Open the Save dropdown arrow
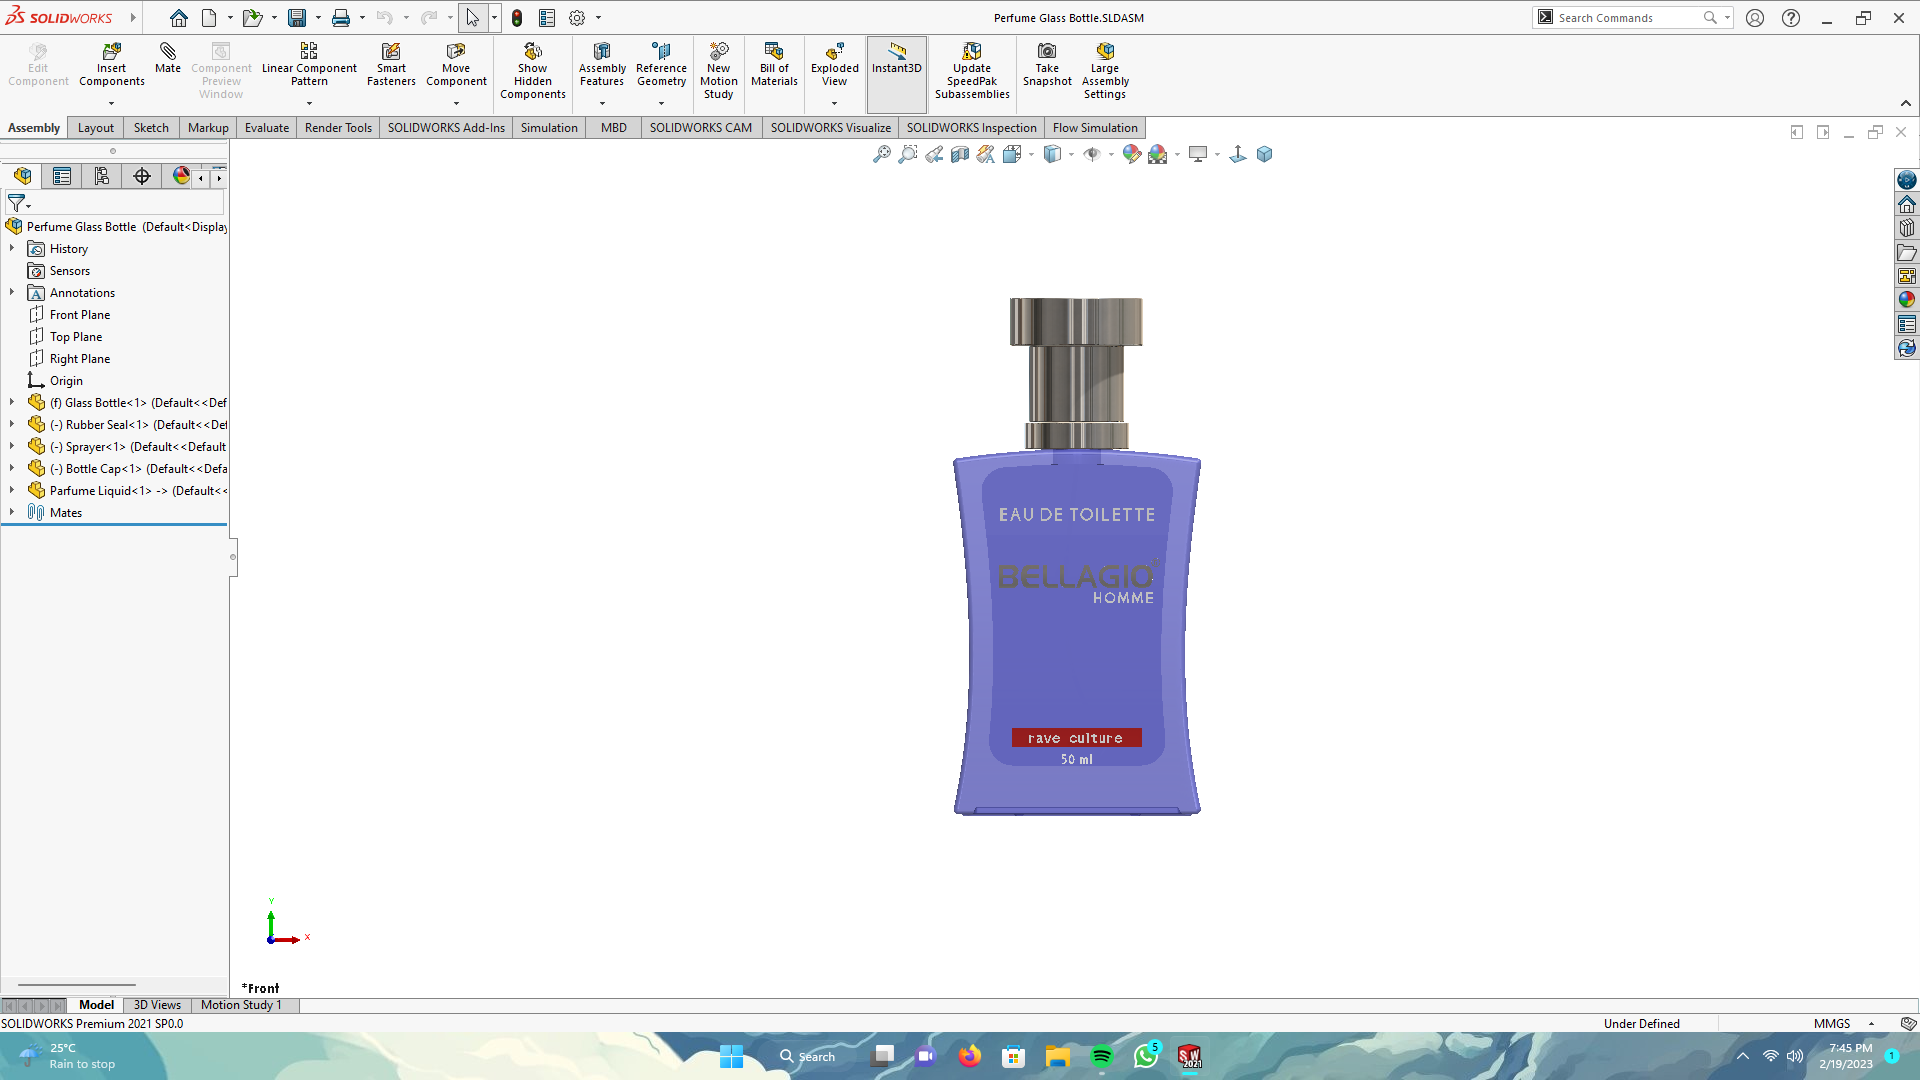Screen dimensions: 1920x1080 click(x=318, y=18)
